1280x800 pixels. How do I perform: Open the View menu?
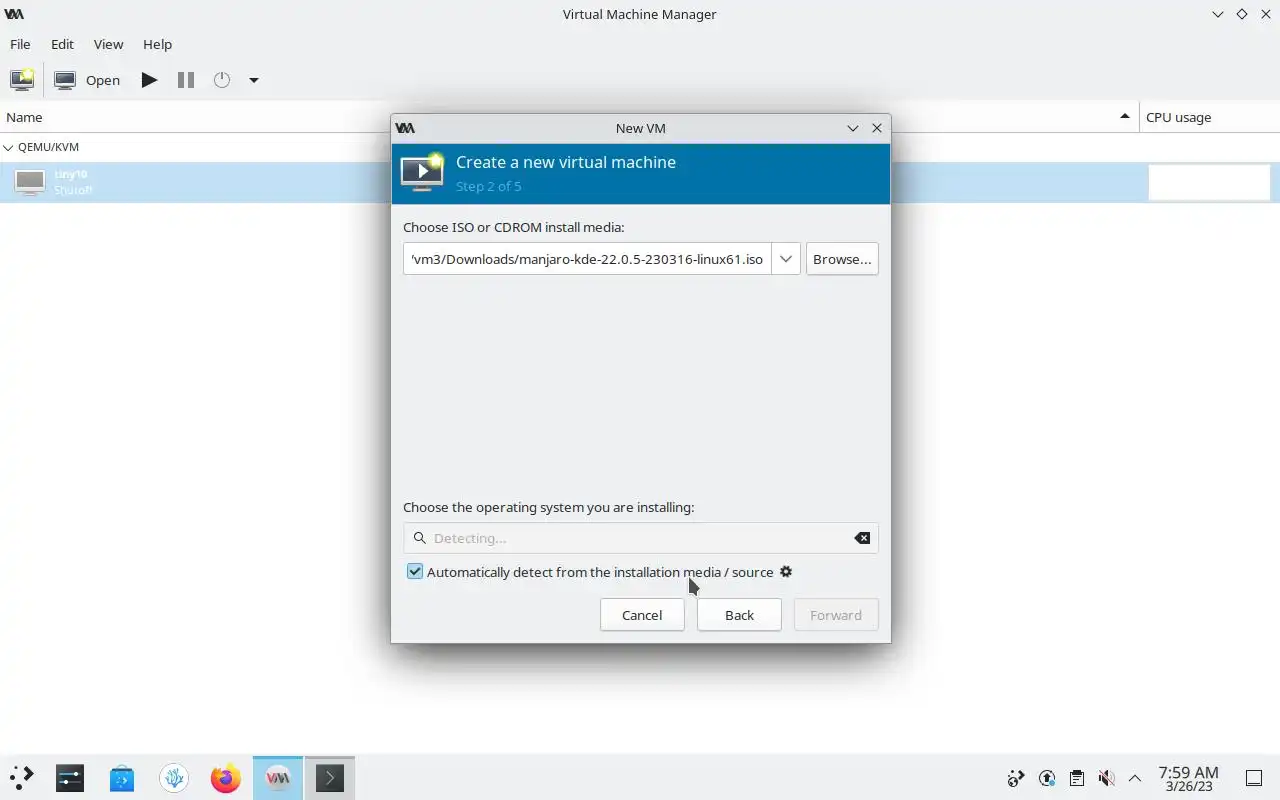tap(108, 44)
